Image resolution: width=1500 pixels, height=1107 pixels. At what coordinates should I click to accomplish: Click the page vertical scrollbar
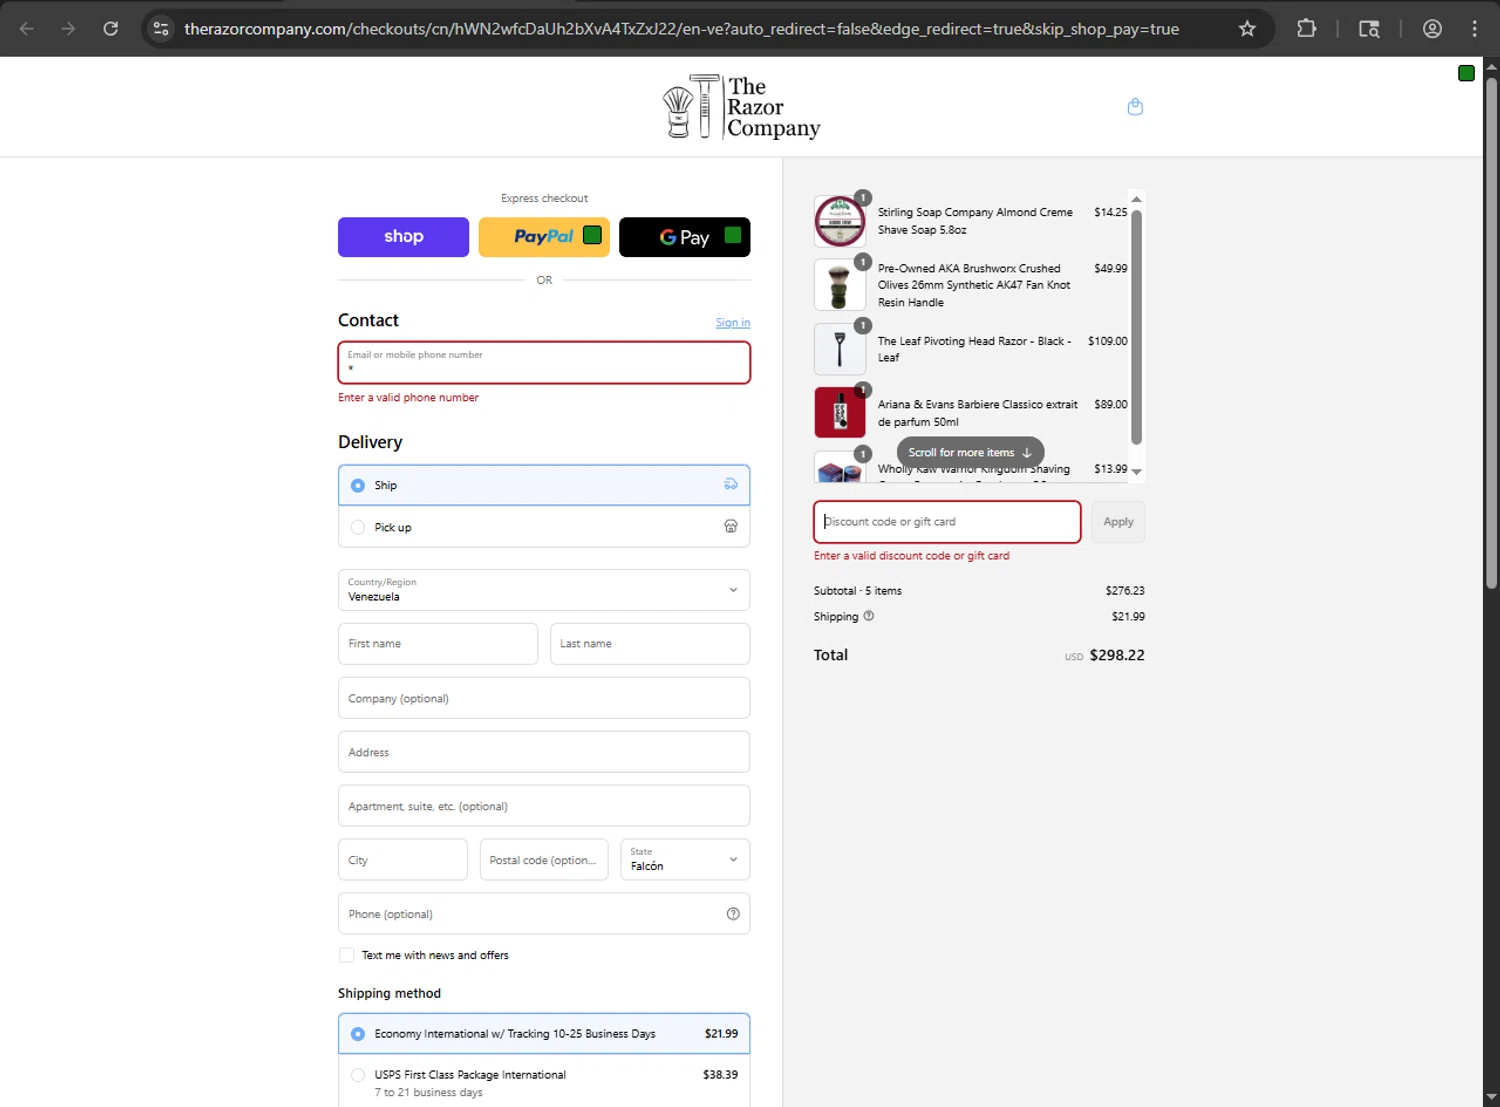tap(1491, 332)
